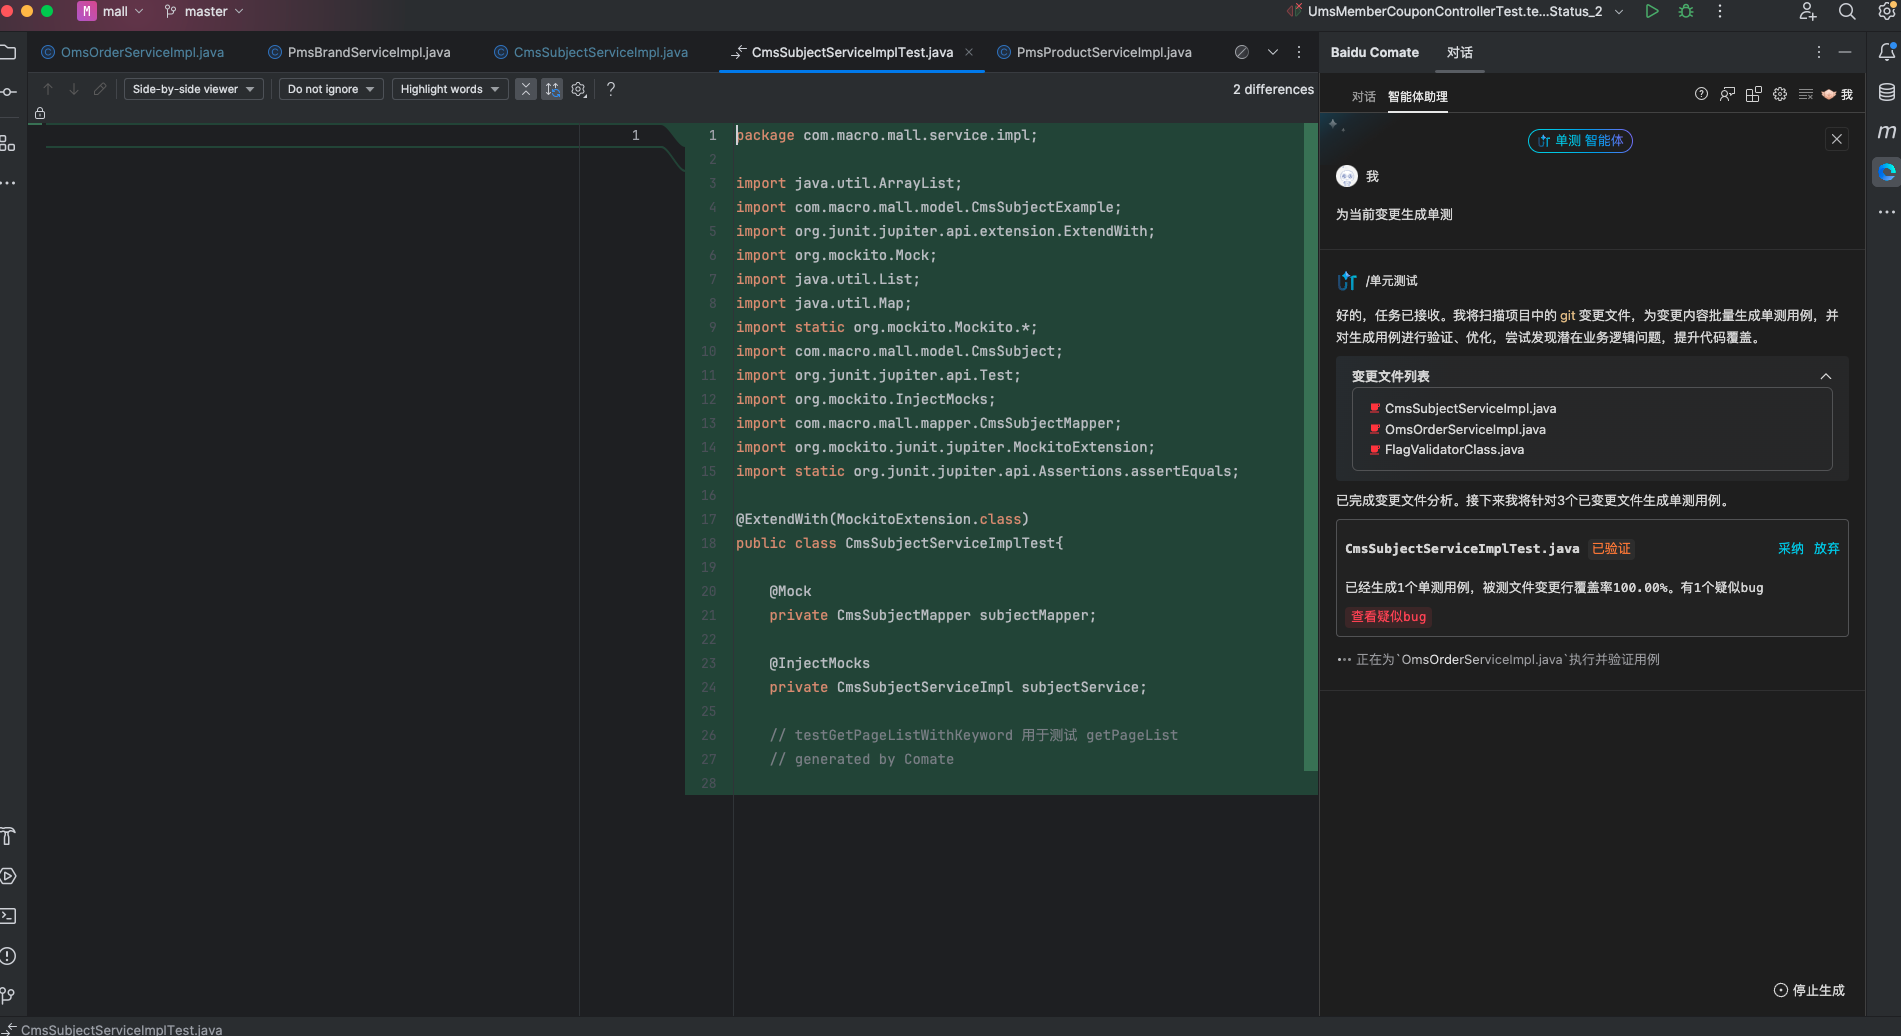Click the inspections widget icon near tabs
Image resolution: width=1901 pixels, height=1036 pixels.
1242,52
